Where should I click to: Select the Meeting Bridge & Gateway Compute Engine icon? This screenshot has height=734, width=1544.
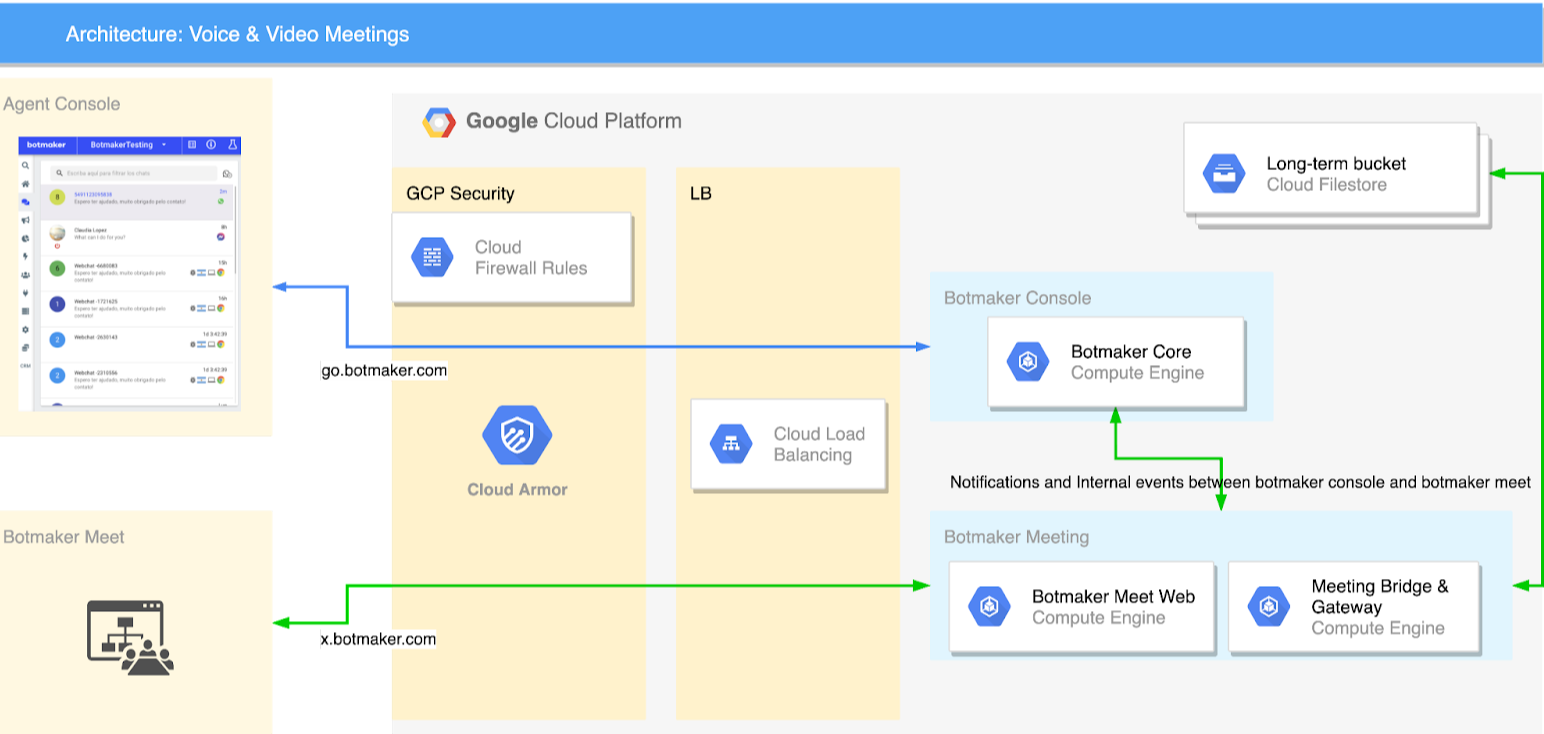(x=1269, y=606)
